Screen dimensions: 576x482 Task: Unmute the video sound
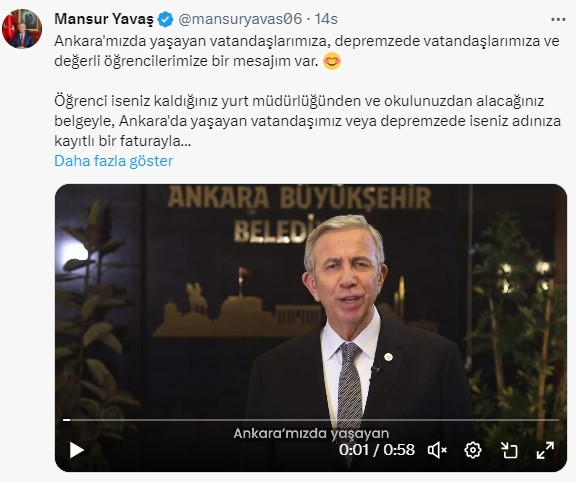437,450
